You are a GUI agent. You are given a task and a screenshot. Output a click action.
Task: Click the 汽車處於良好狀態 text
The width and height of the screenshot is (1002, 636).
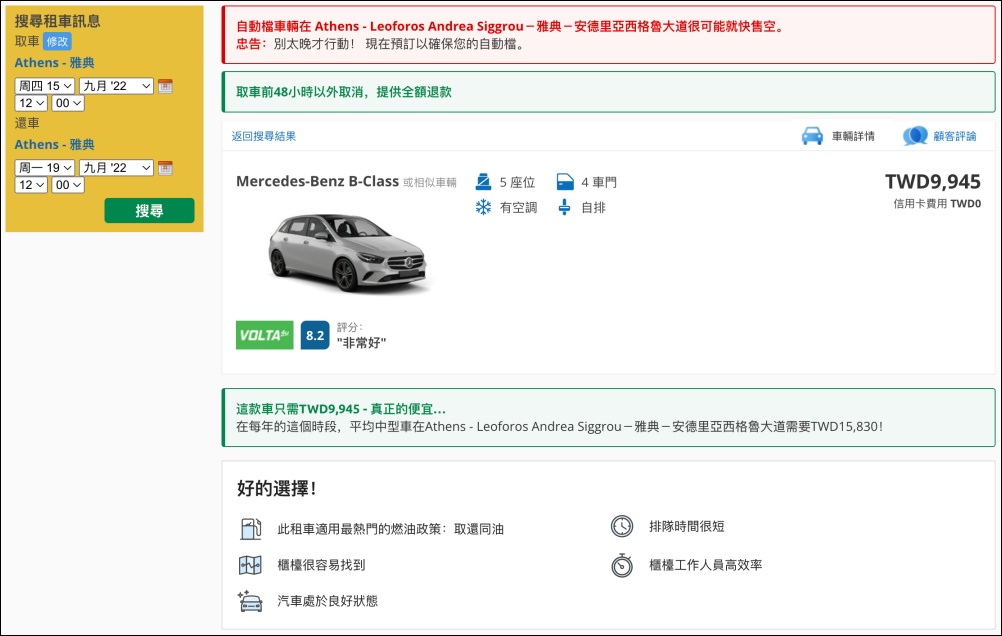[327, 601]
